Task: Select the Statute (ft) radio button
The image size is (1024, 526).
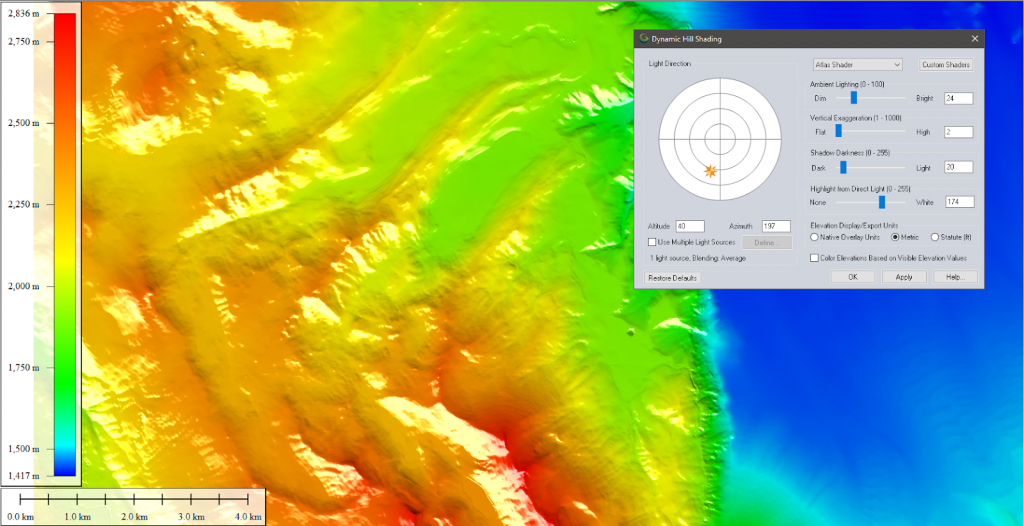Action: (x=935, y=237)
